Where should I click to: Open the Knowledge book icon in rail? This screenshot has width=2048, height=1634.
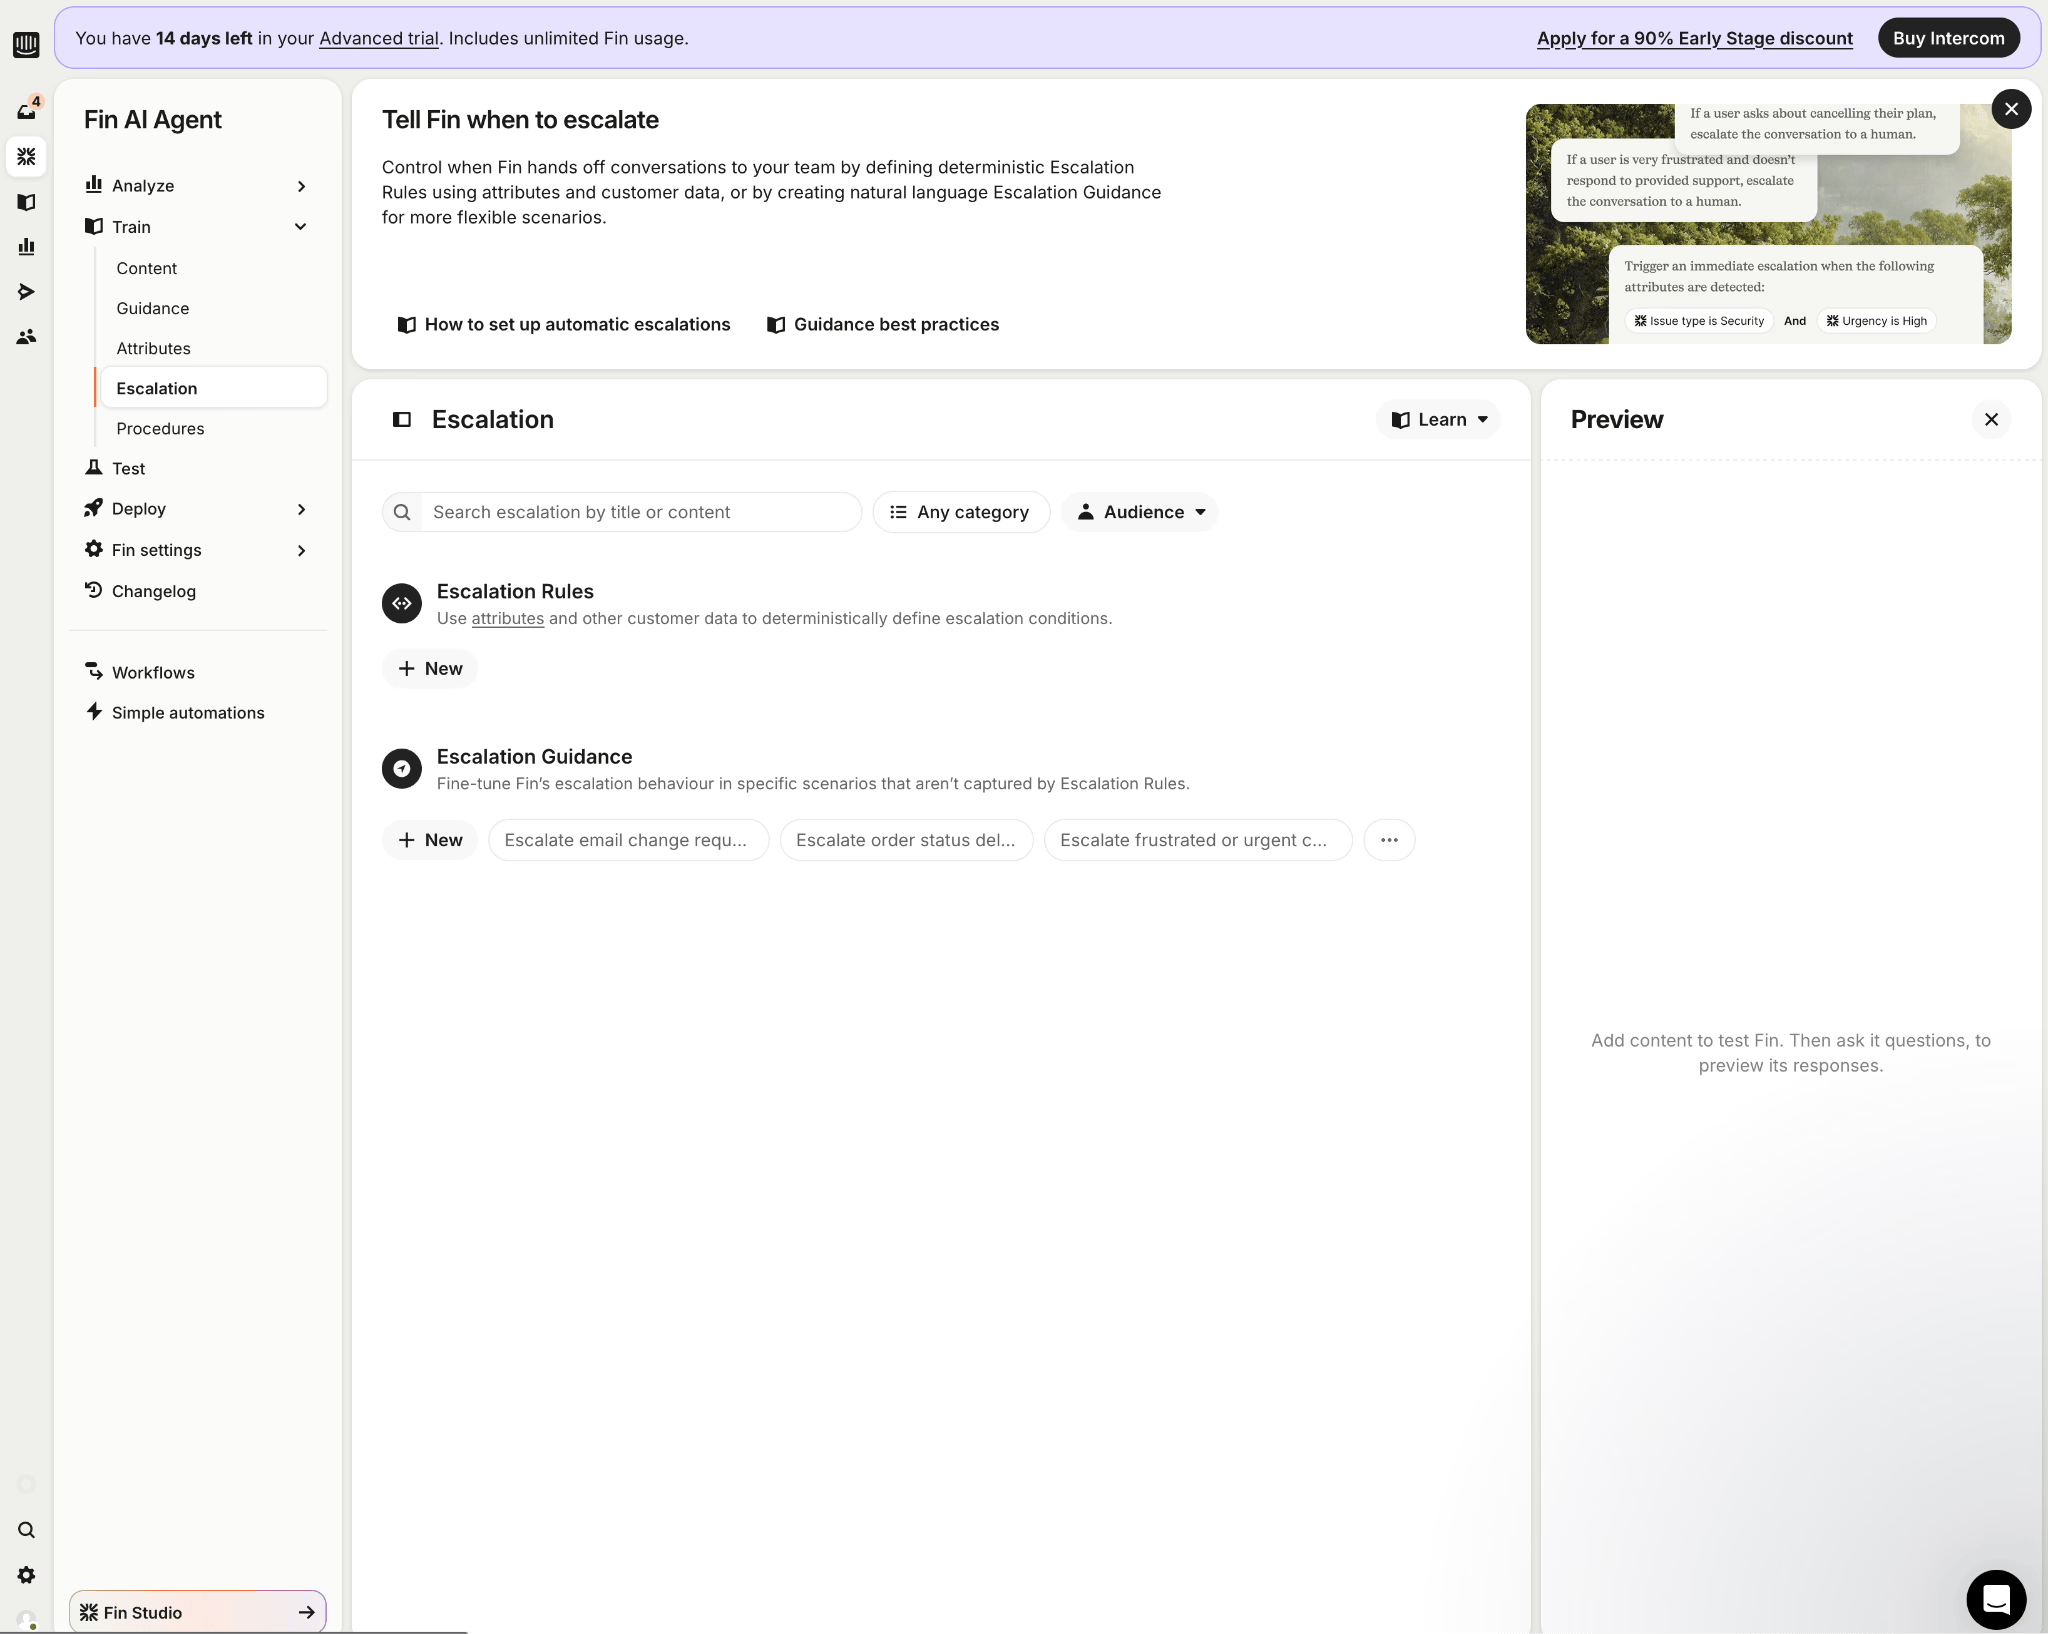[x=26, y=202]
